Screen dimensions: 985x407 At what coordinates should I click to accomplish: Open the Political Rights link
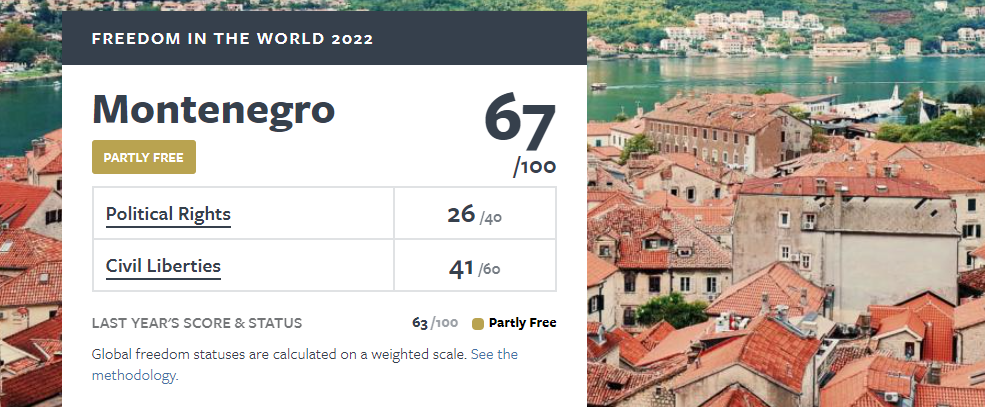(168, 214)
